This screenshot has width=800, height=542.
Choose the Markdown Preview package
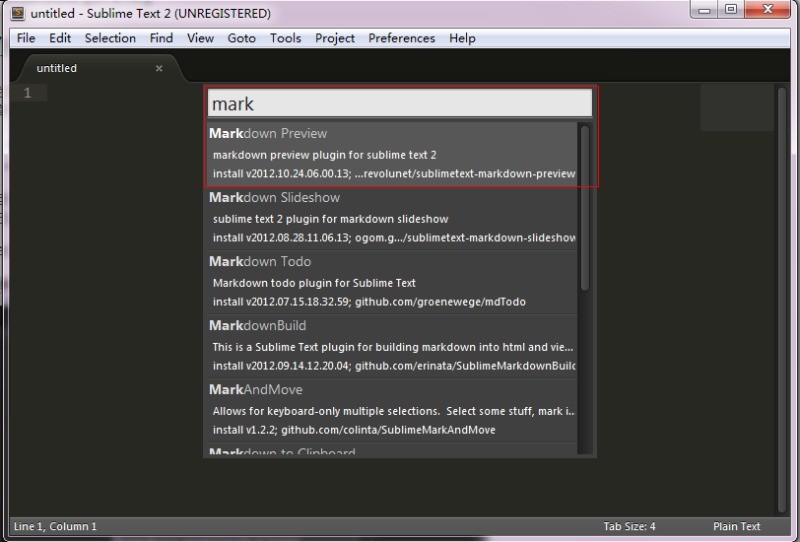tap(392, 153)
